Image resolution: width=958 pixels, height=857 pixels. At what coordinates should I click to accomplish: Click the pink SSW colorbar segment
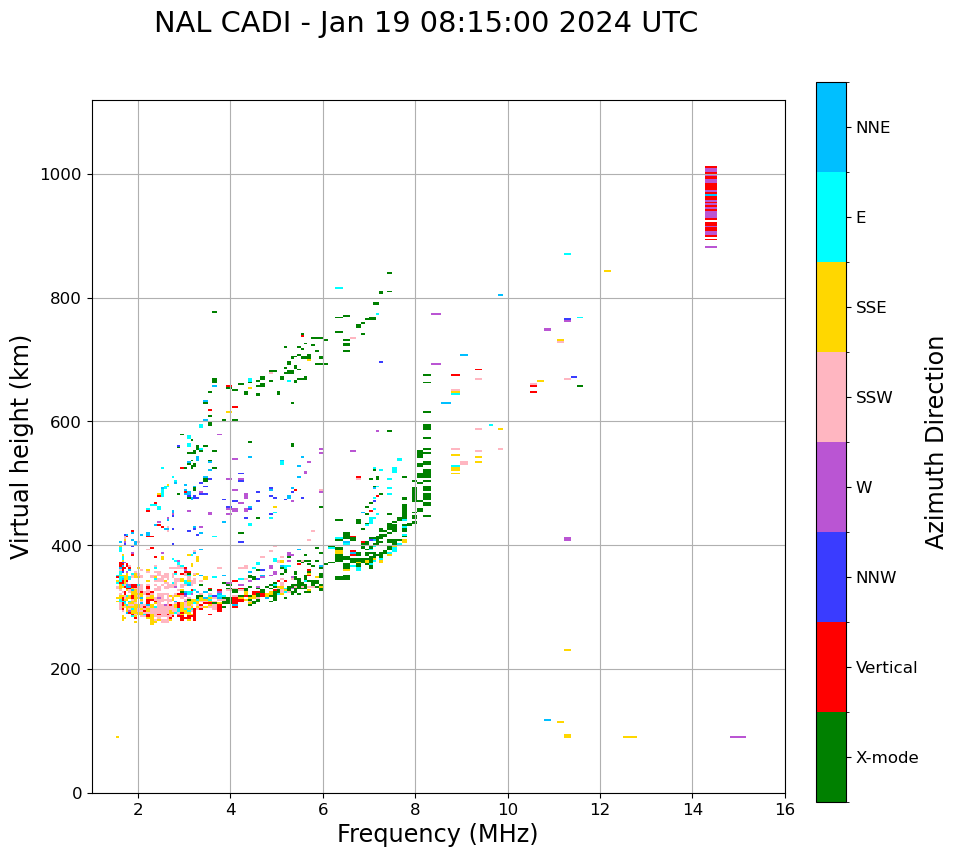[x=831, y=397]
